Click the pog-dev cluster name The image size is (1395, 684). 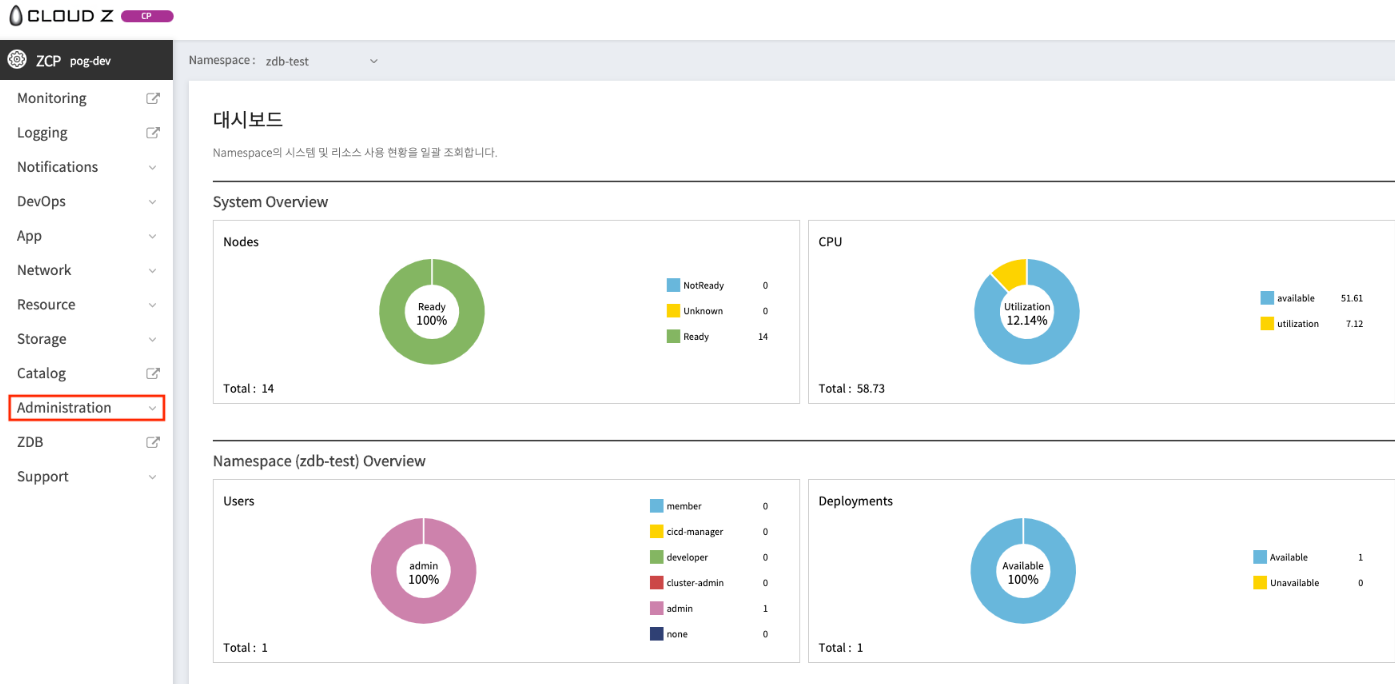click(x=90, y=61)
